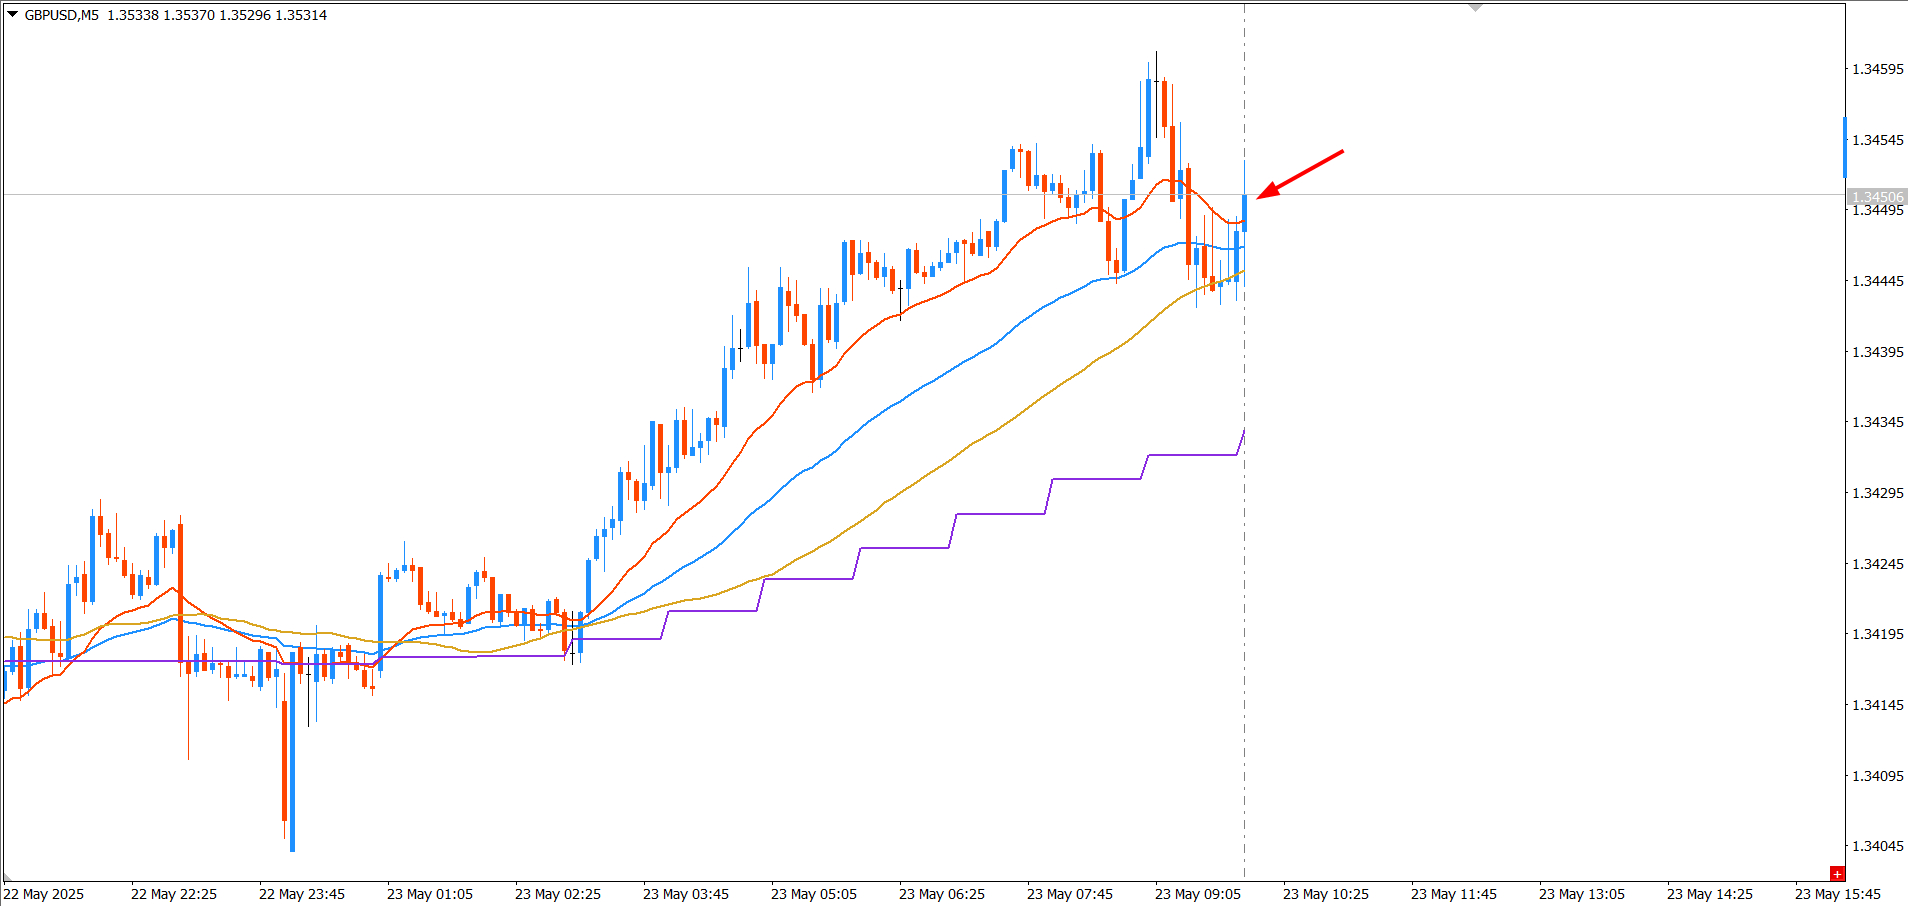Click the red arrow drawing object
Image resolution: width=1908 pixels, height=906 pixels.
tap(1300, 175)
